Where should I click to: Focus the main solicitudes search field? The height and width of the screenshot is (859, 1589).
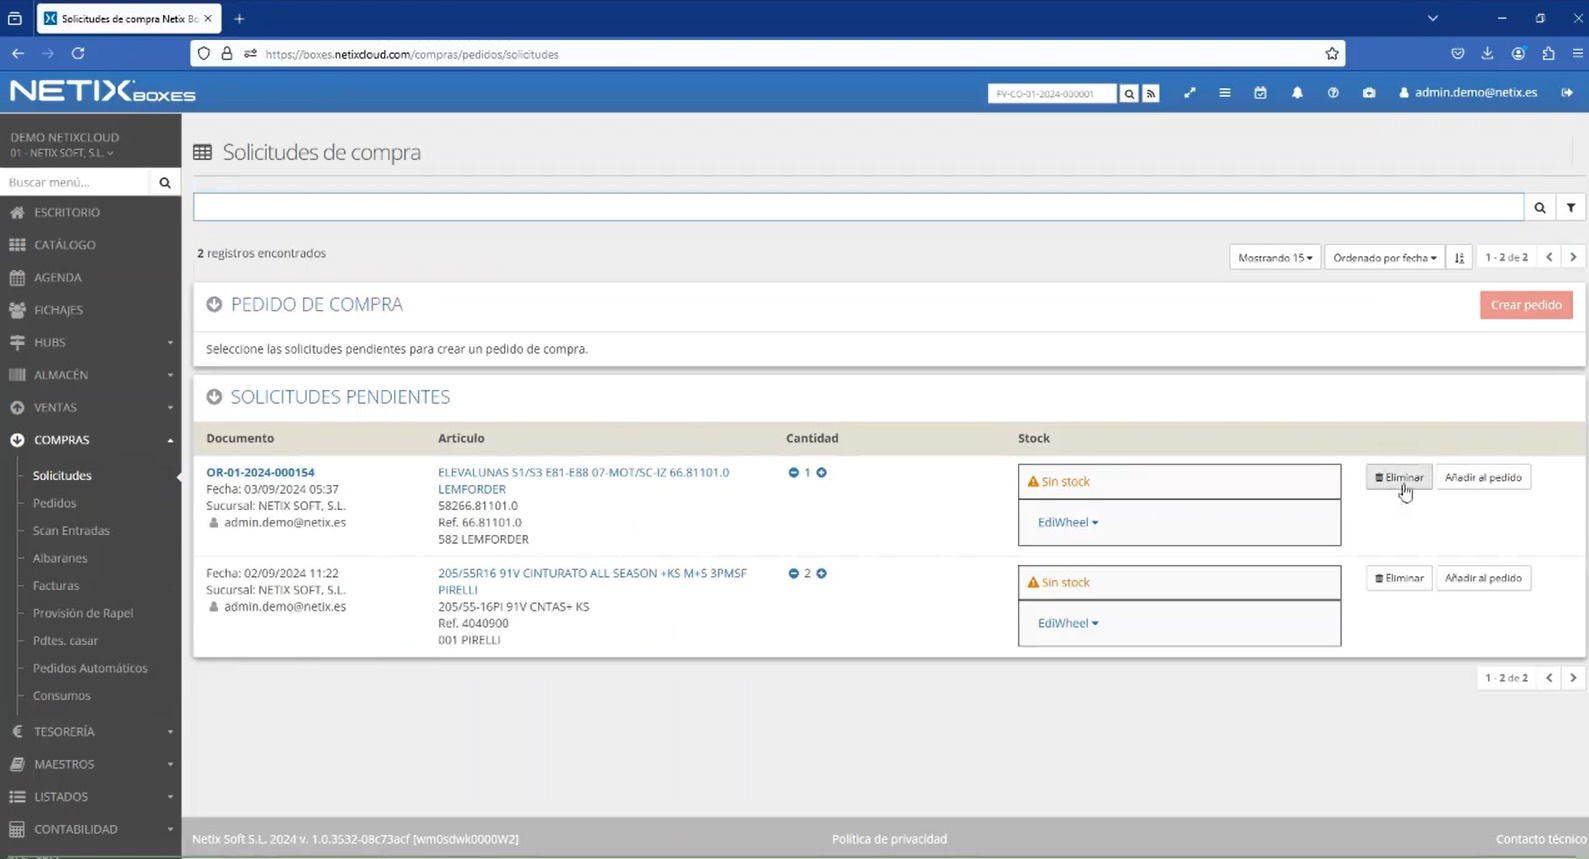[859, 207]
